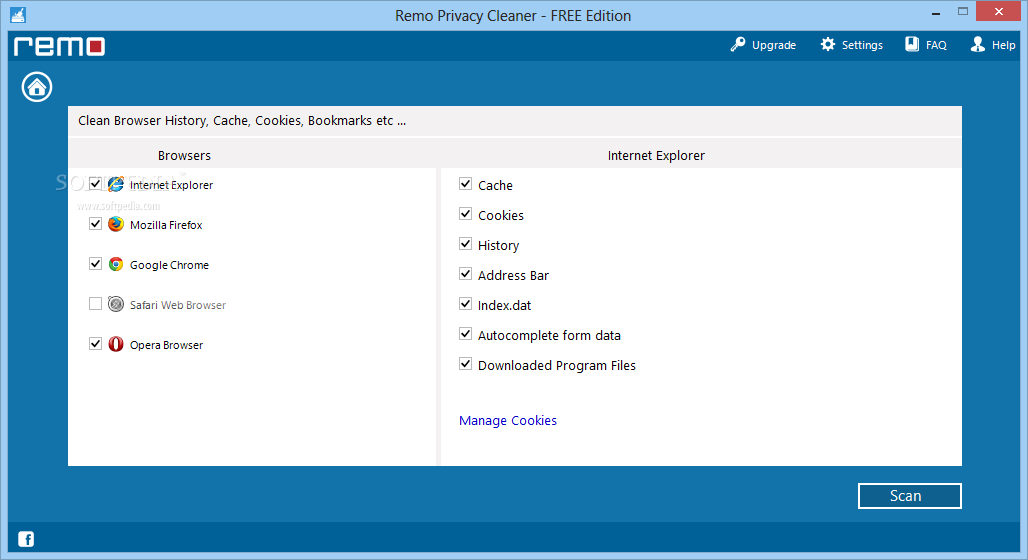Select the Google Chrome label
Viewport: 1028px width, 560px height.
tap(169, 265)
